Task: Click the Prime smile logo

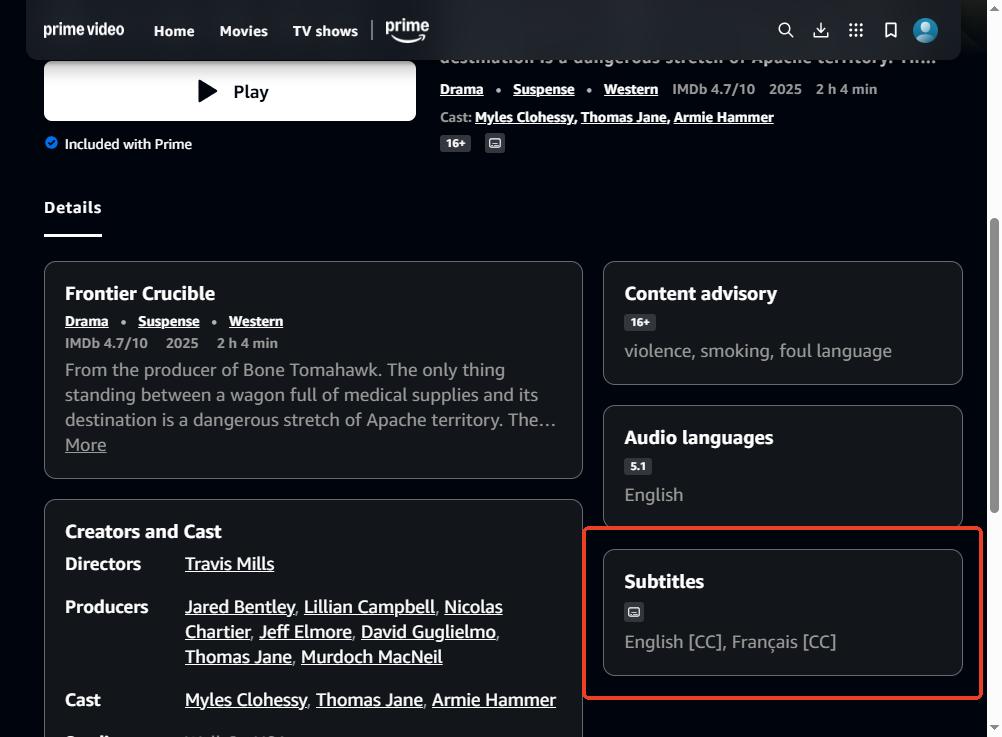Action: (406, 30)
